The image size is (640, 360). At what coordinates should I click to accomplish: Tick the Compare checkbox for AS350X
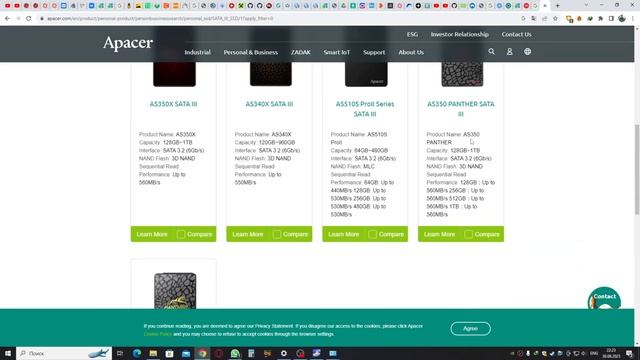tap(181, 234)
